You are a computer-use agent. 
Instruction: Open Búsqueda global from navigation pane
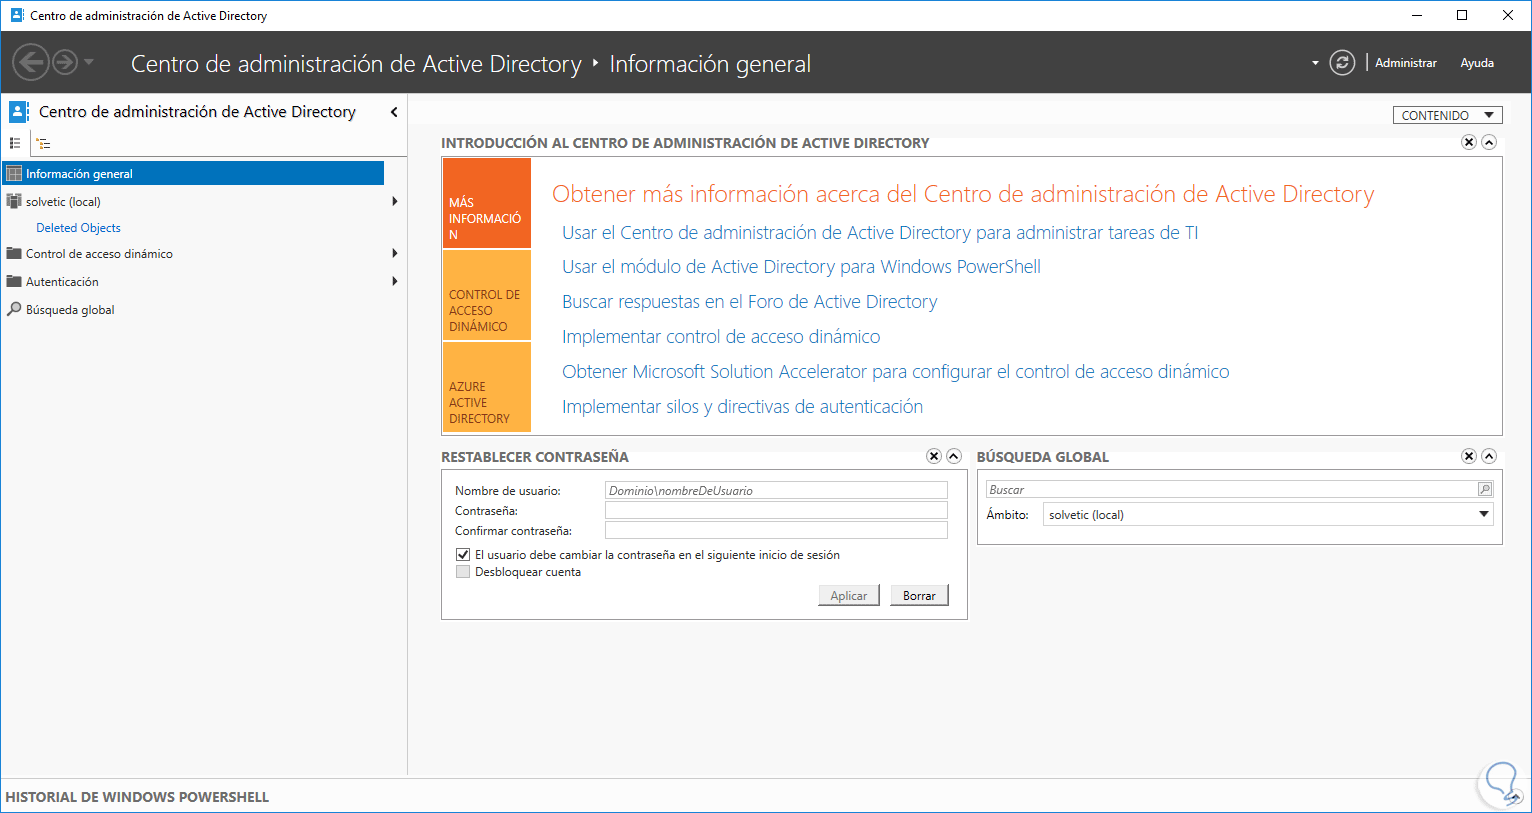tap(70, 310)
